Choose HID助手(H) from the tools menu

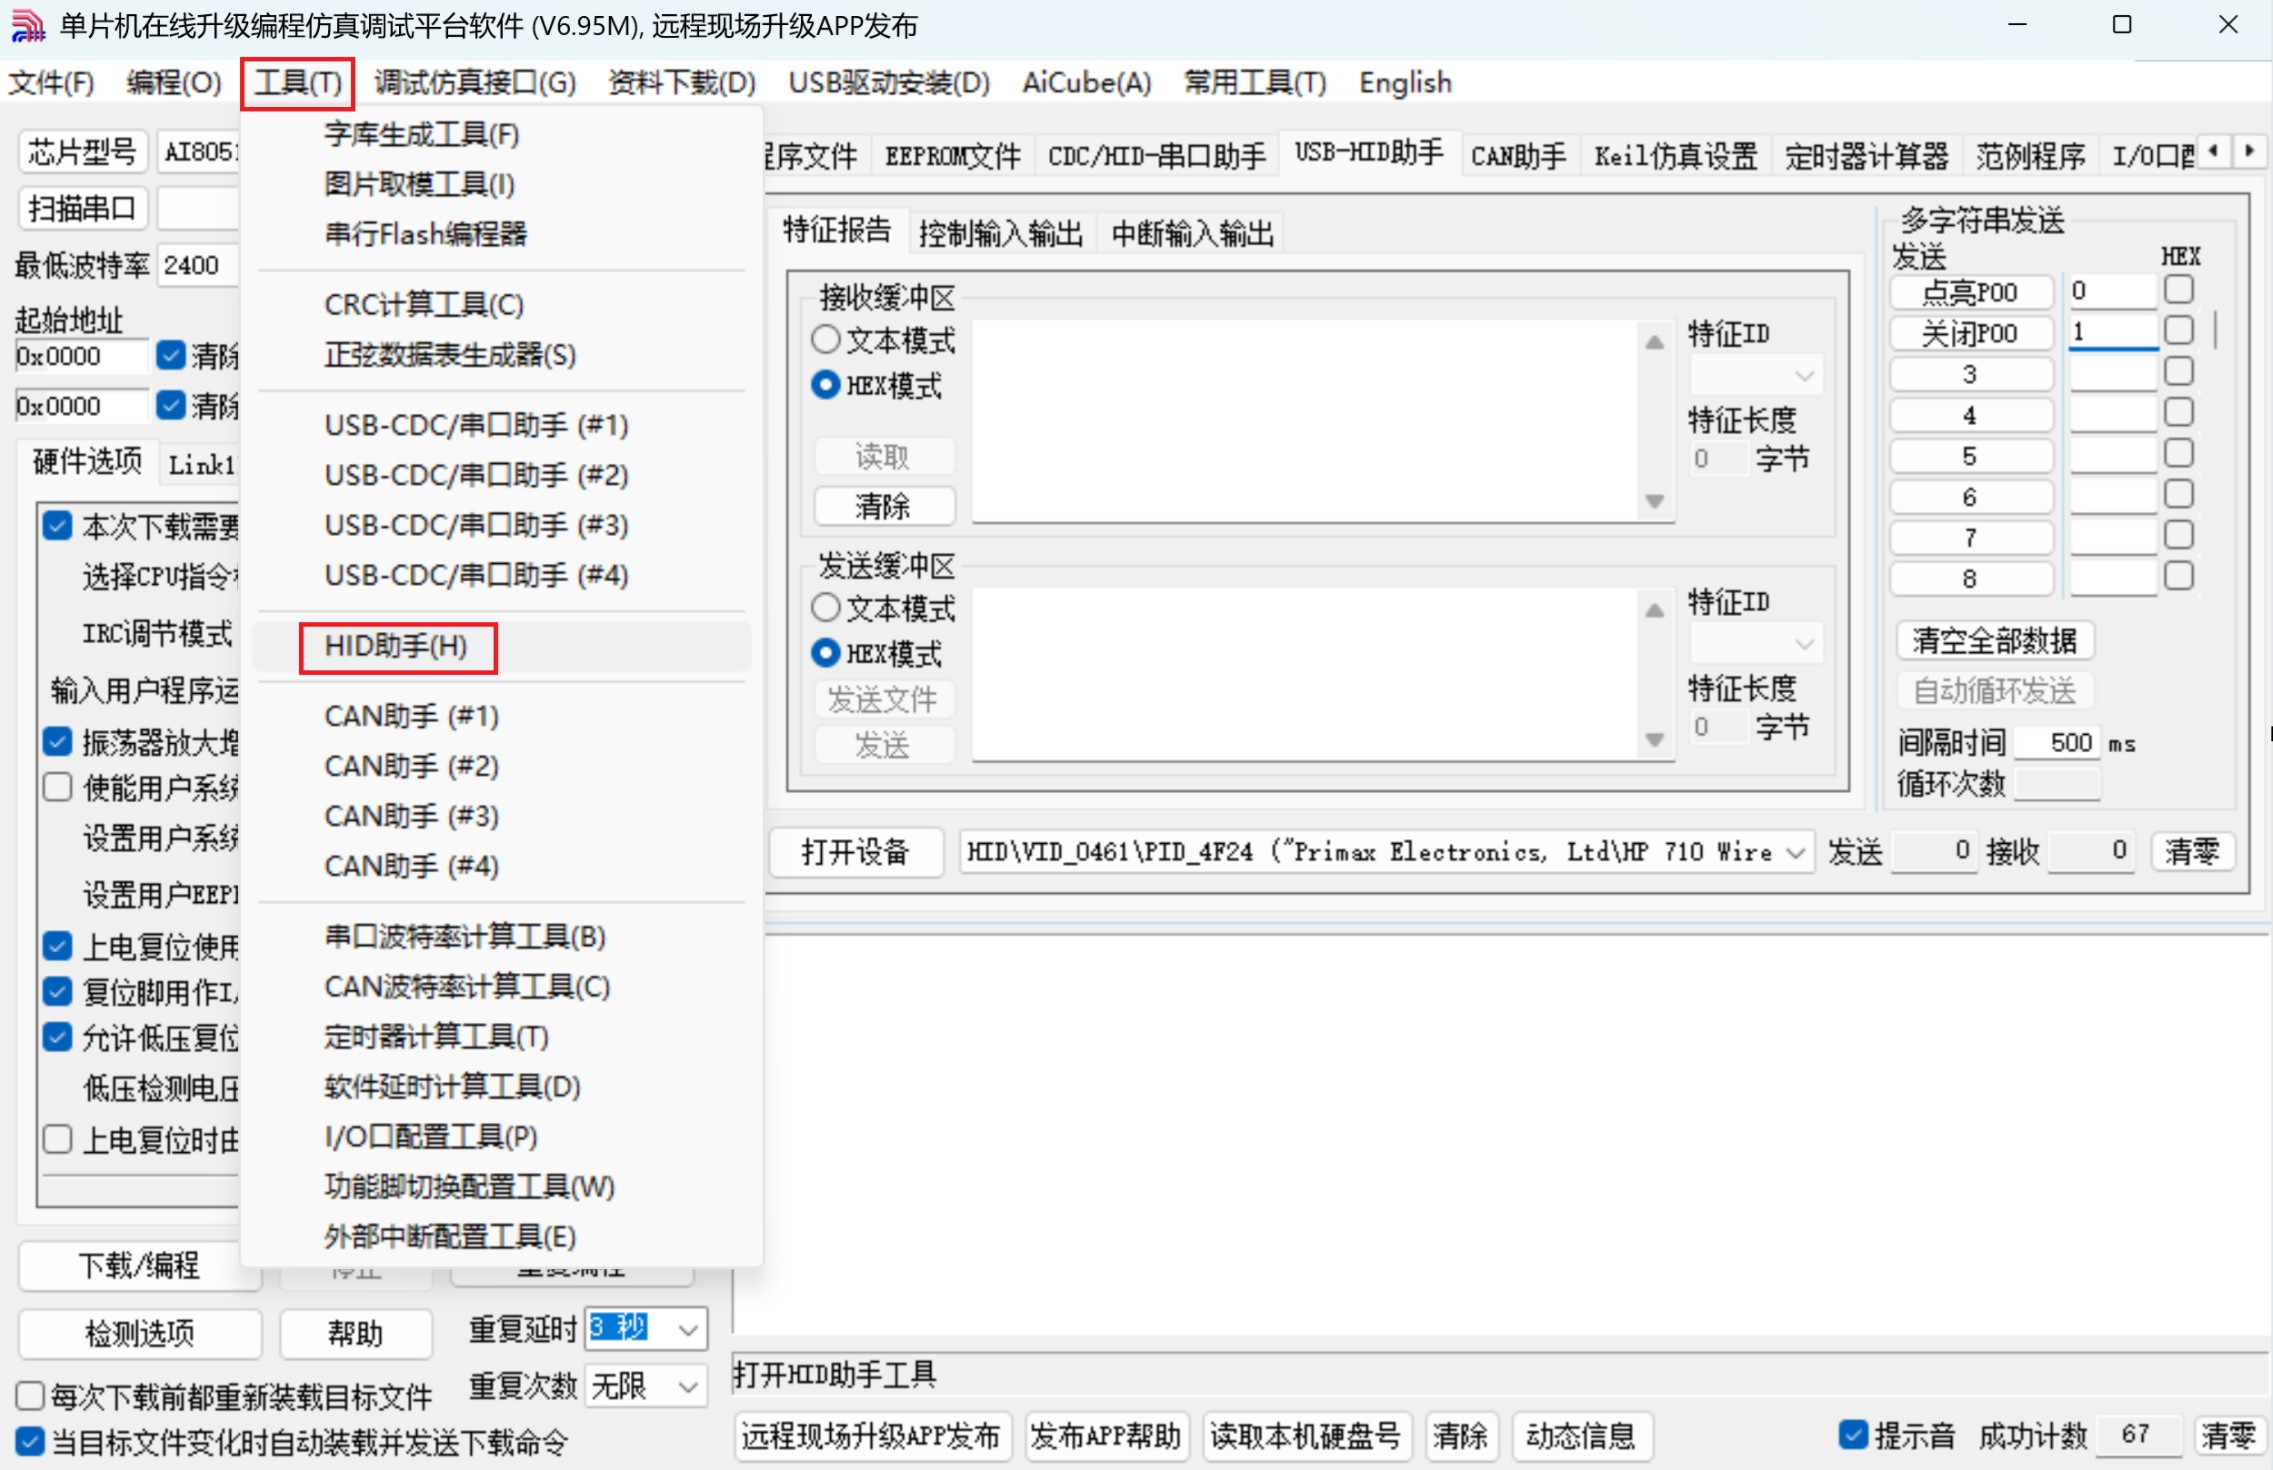pos(397,647)
